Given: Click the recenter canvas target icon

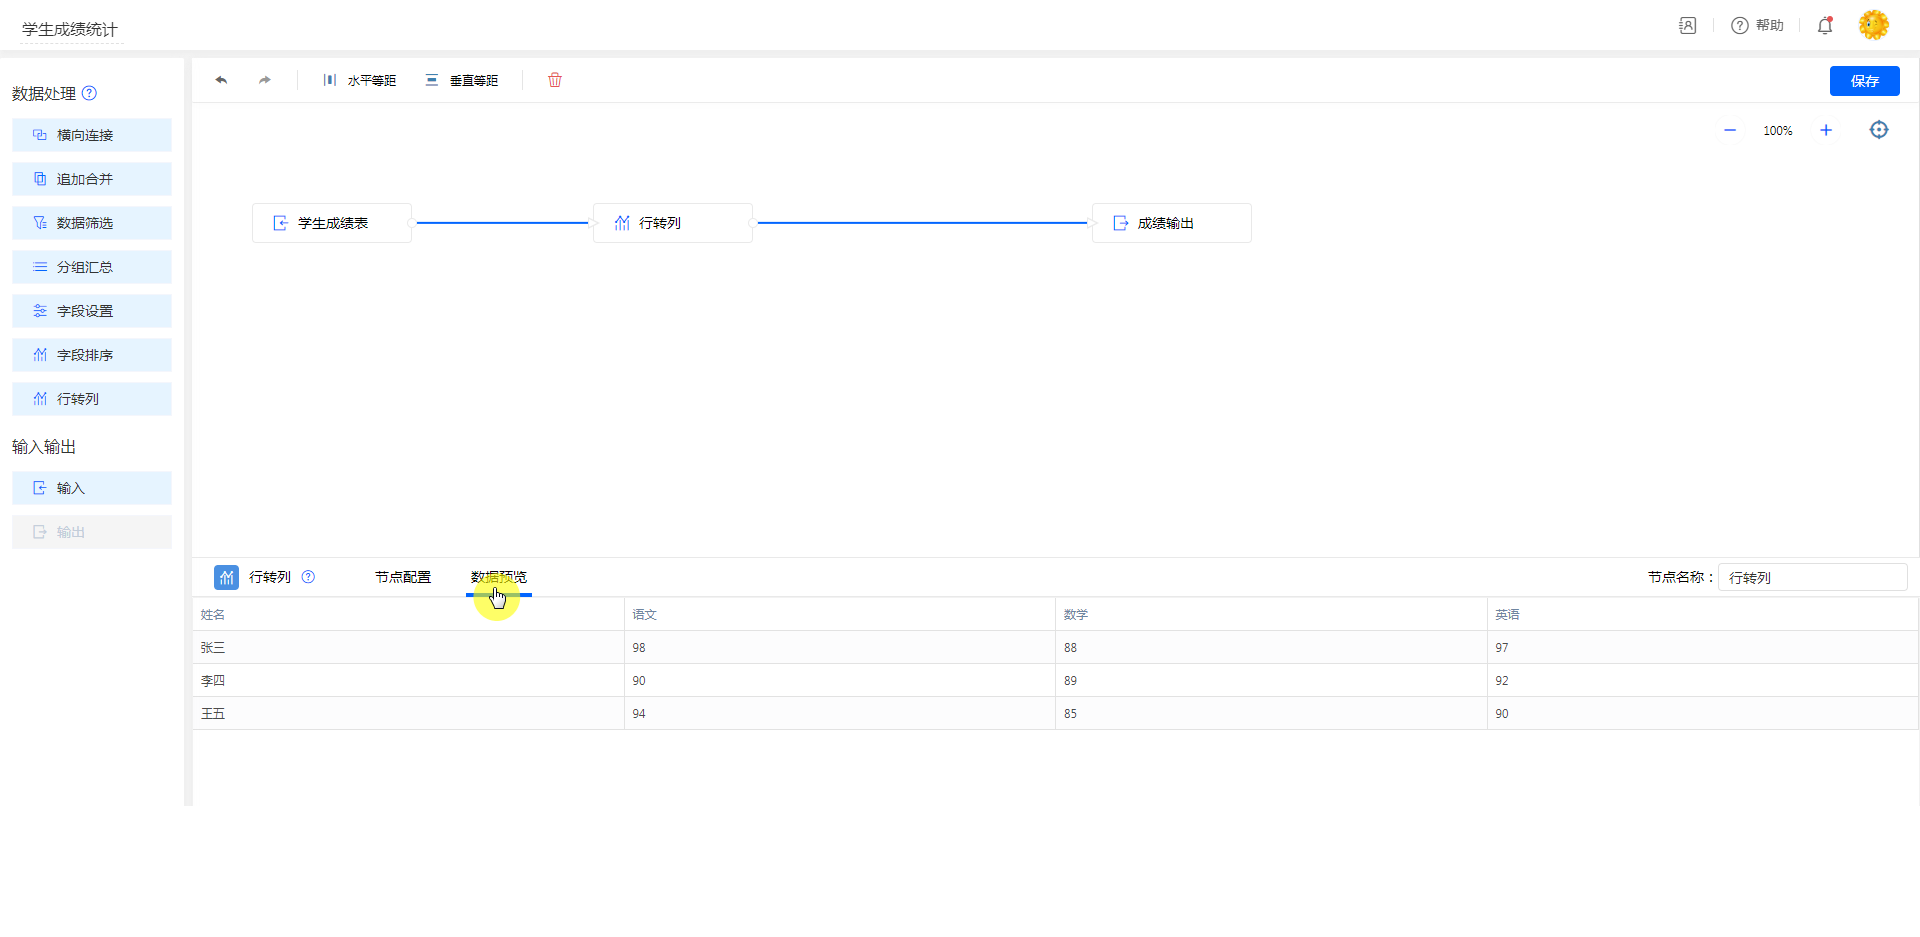Looking at the screenshot, I should point(1879,130).
